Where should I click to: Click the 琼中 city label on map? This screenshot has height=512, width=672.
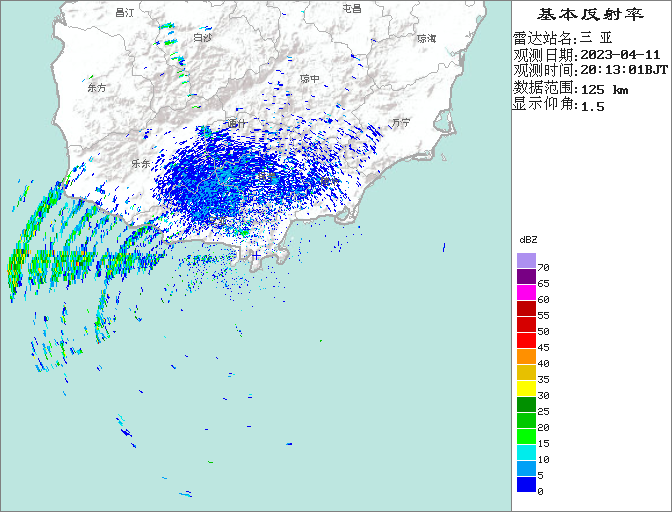point(310,79)
